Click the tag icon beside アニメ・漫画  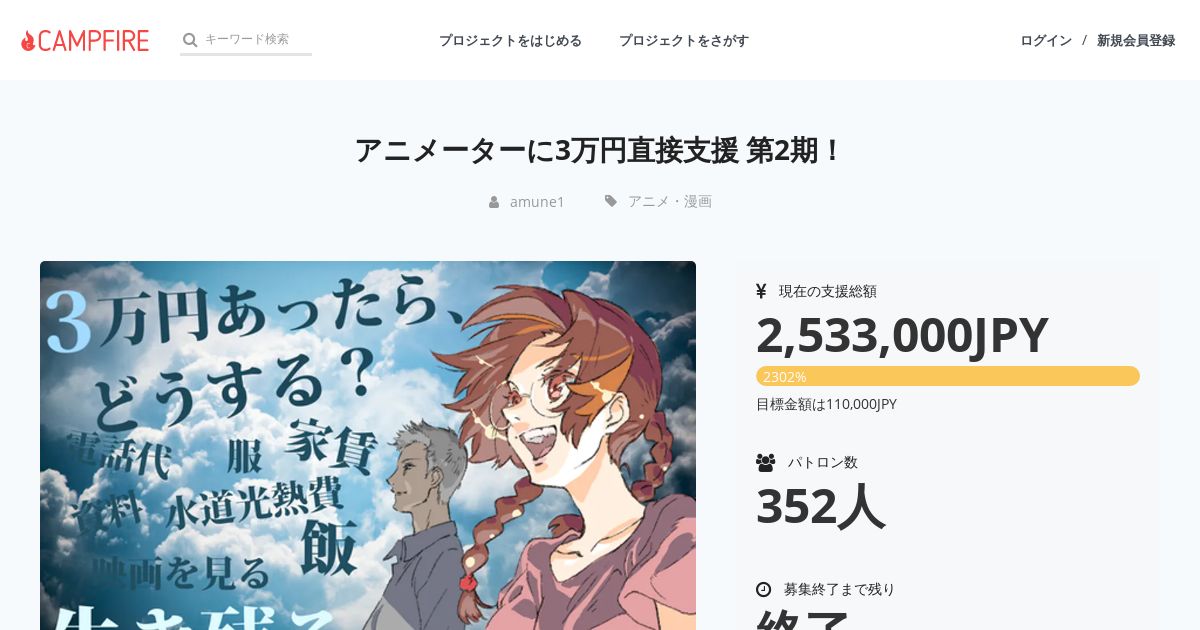coord(611,201)
